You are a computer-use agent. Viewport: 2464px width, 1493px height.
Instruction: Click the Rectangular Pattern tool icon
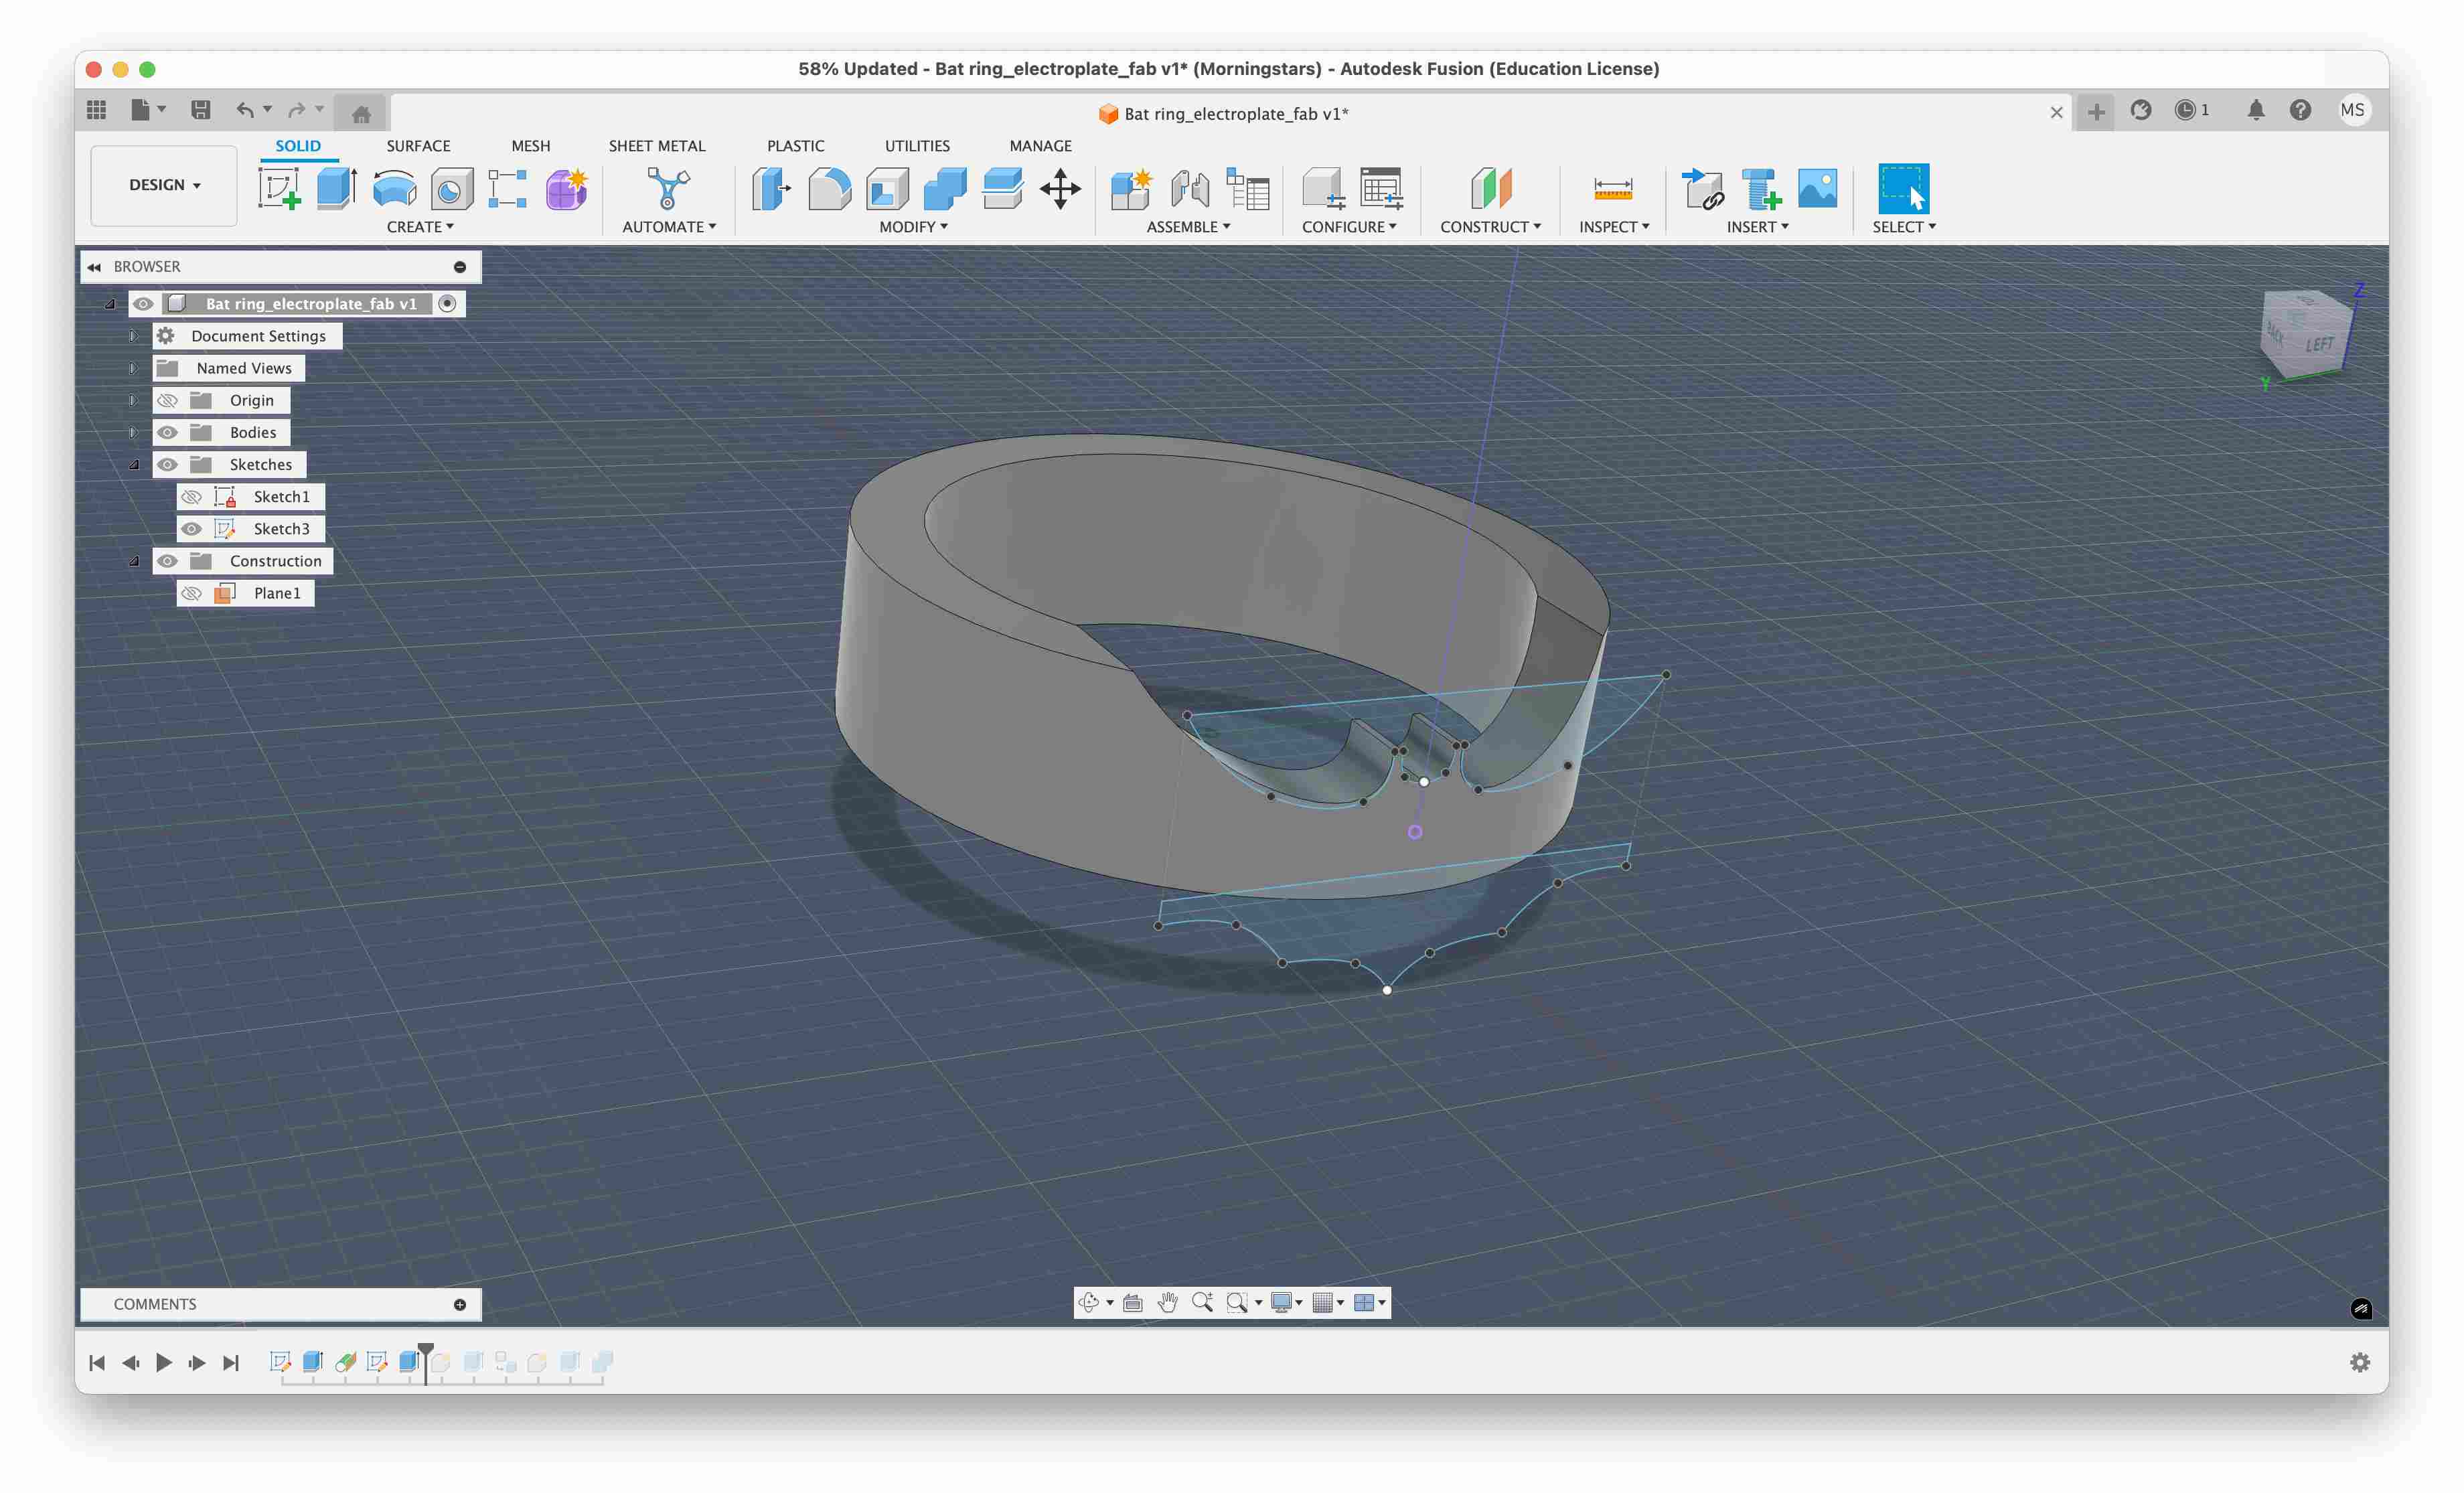click(x=508, y=188)
